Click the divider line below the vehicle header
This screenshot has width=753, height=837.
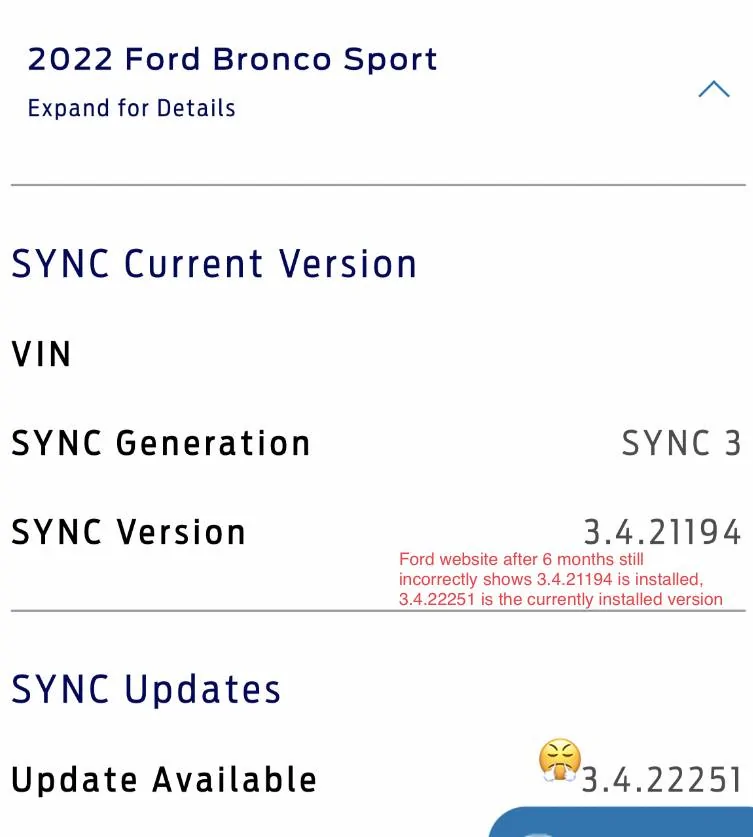coord(378,185)
